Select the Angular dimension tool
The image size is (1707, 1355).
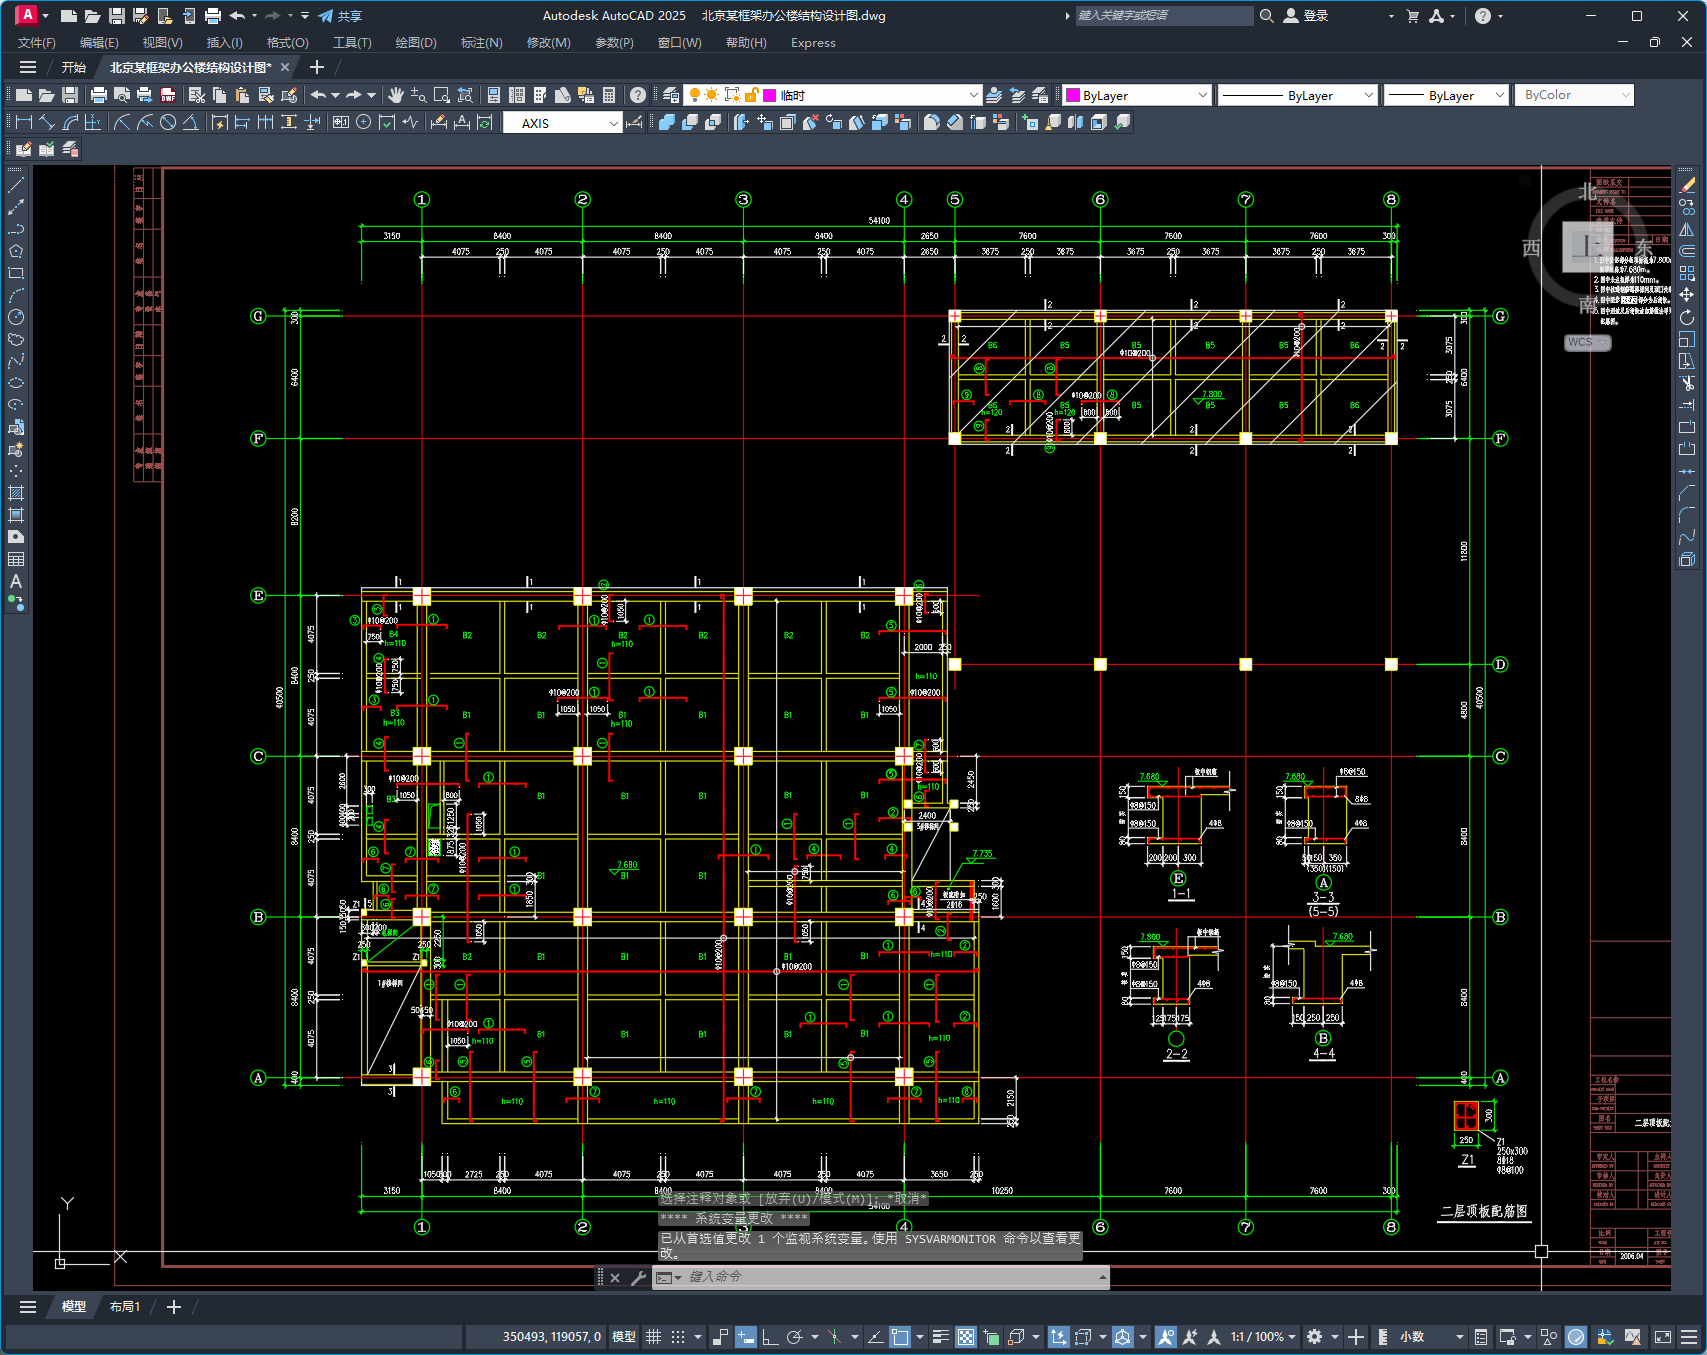pos(190,122)
